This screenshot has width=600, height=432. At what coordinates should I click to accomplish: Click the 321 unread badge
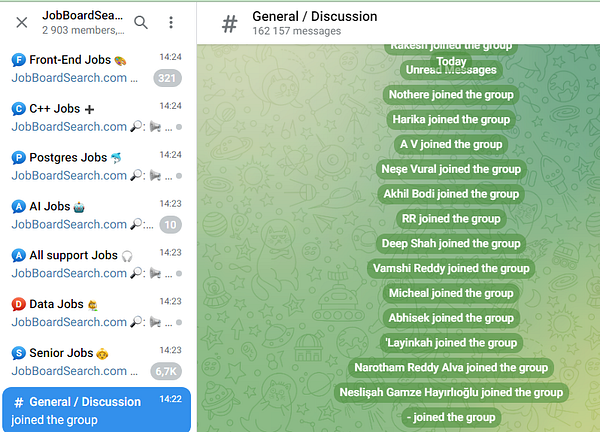167,78
